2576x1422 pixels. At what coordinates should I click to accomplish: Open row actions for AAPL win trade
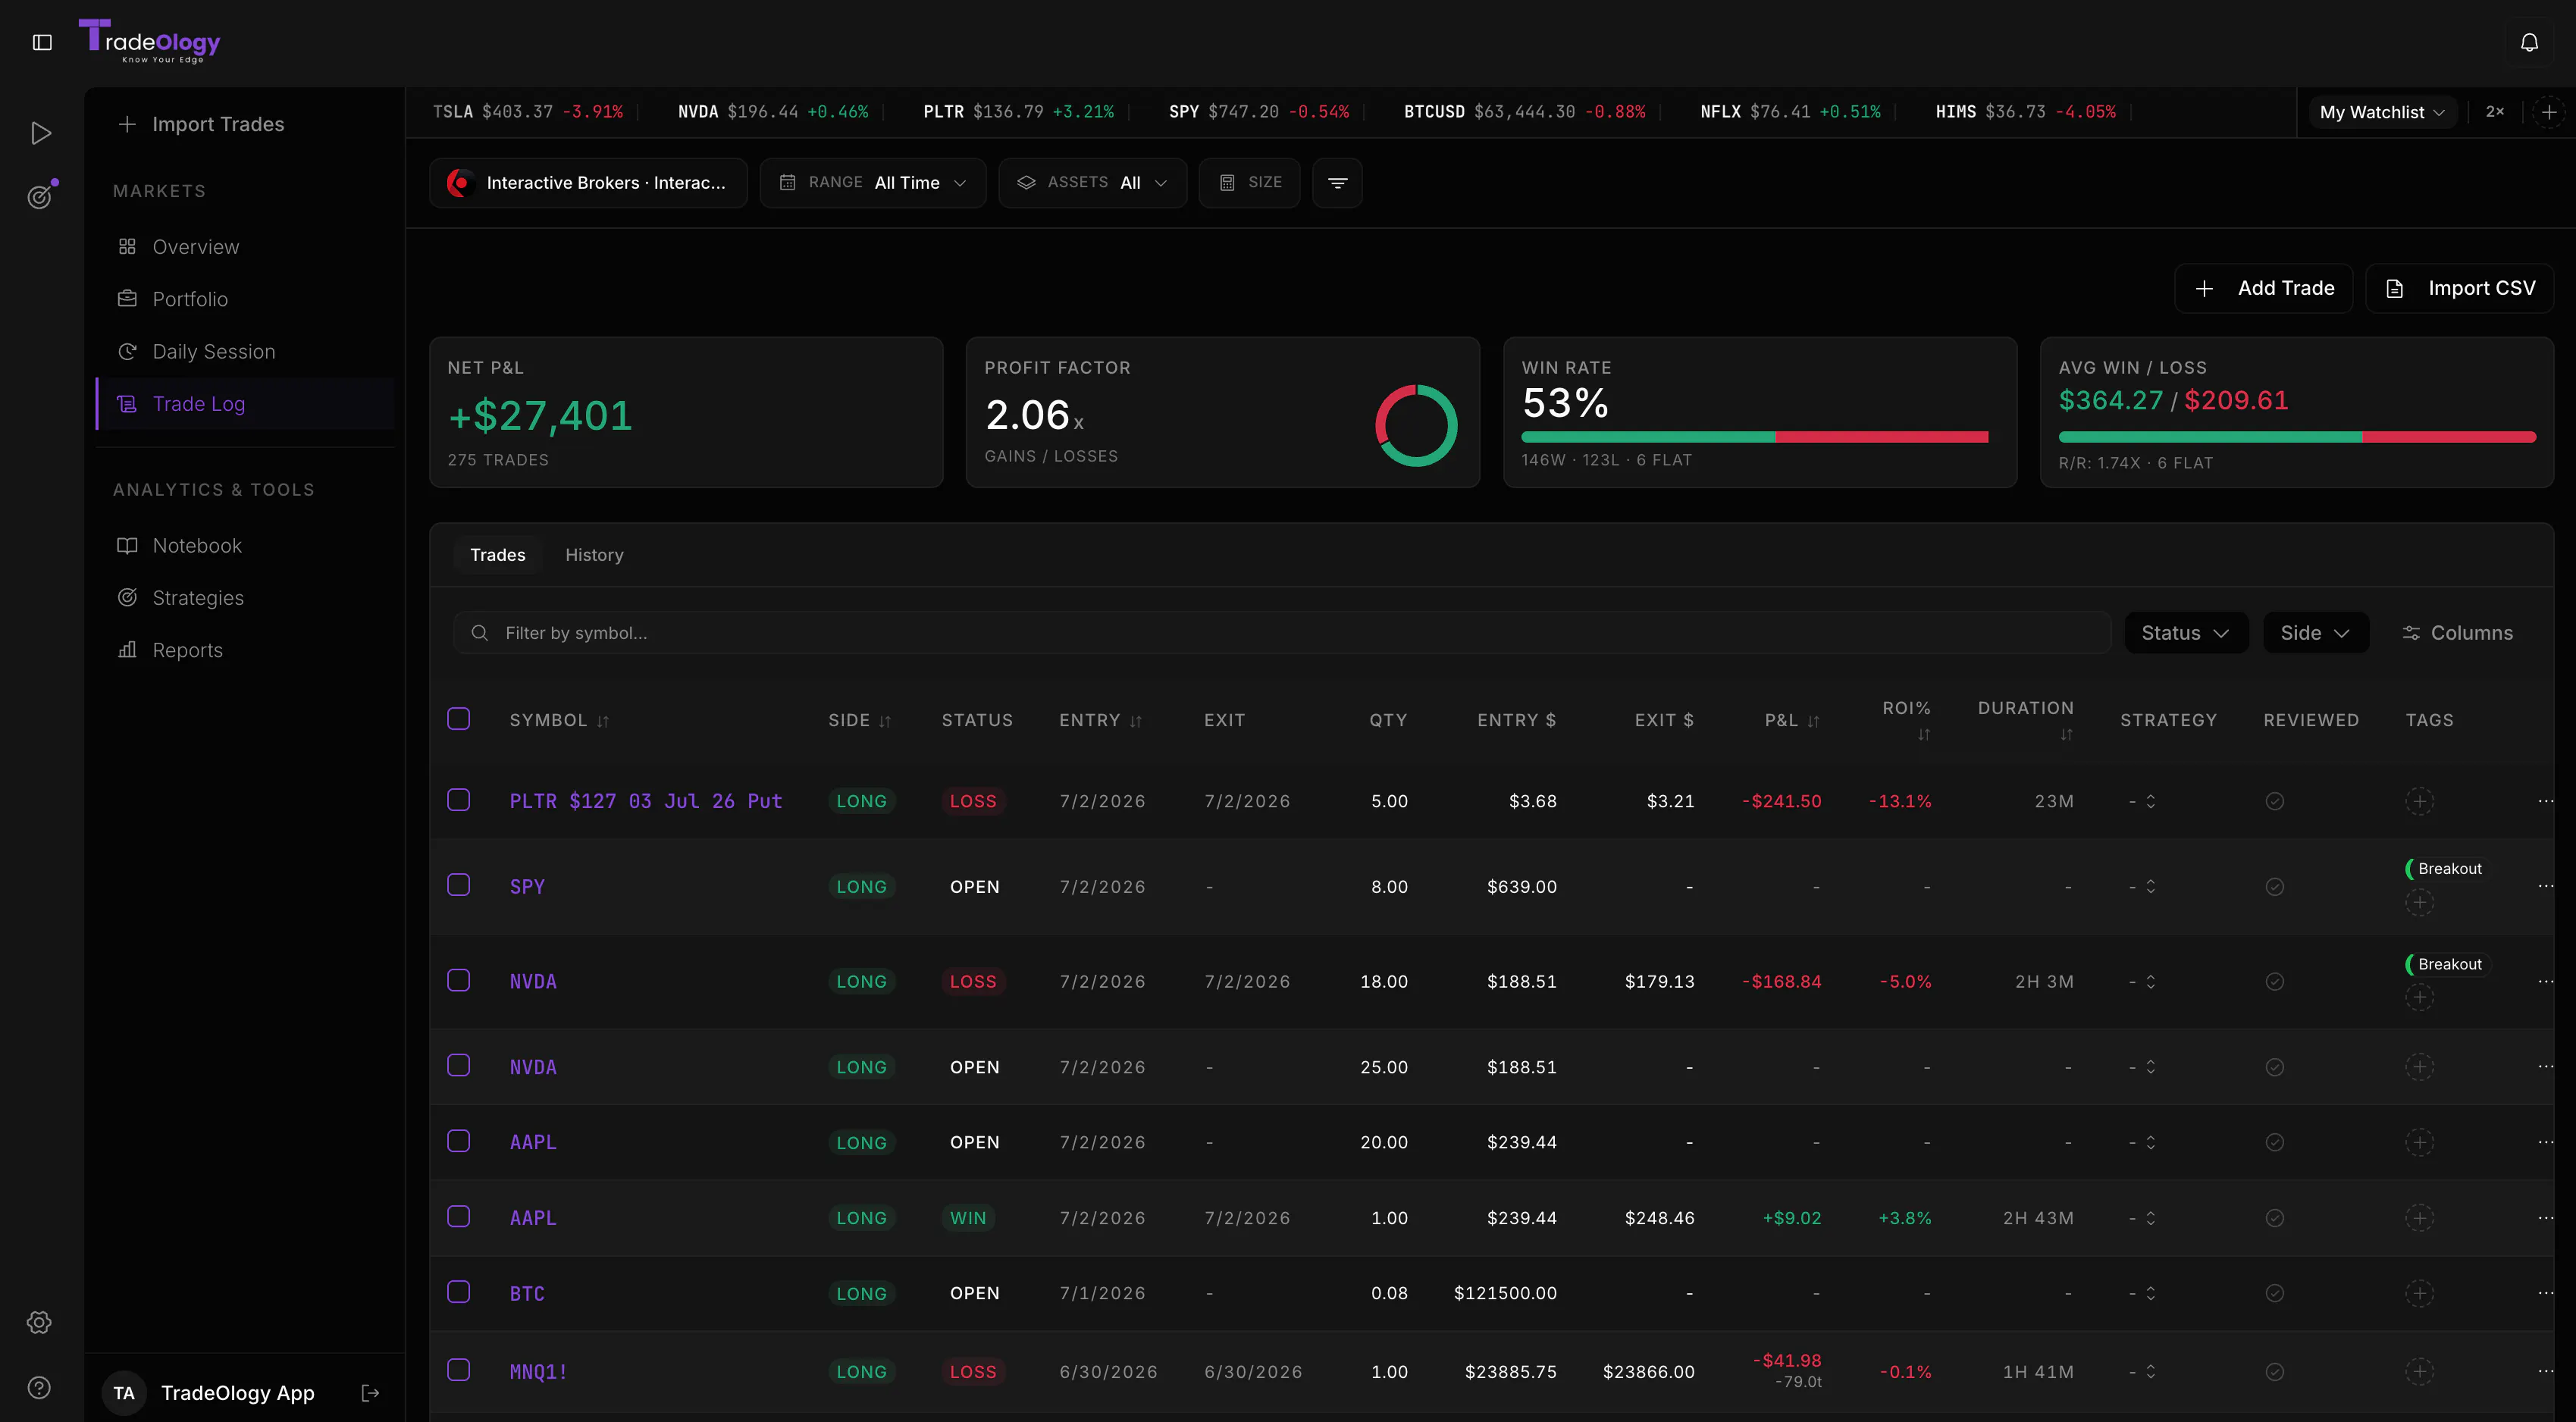2545,1218
